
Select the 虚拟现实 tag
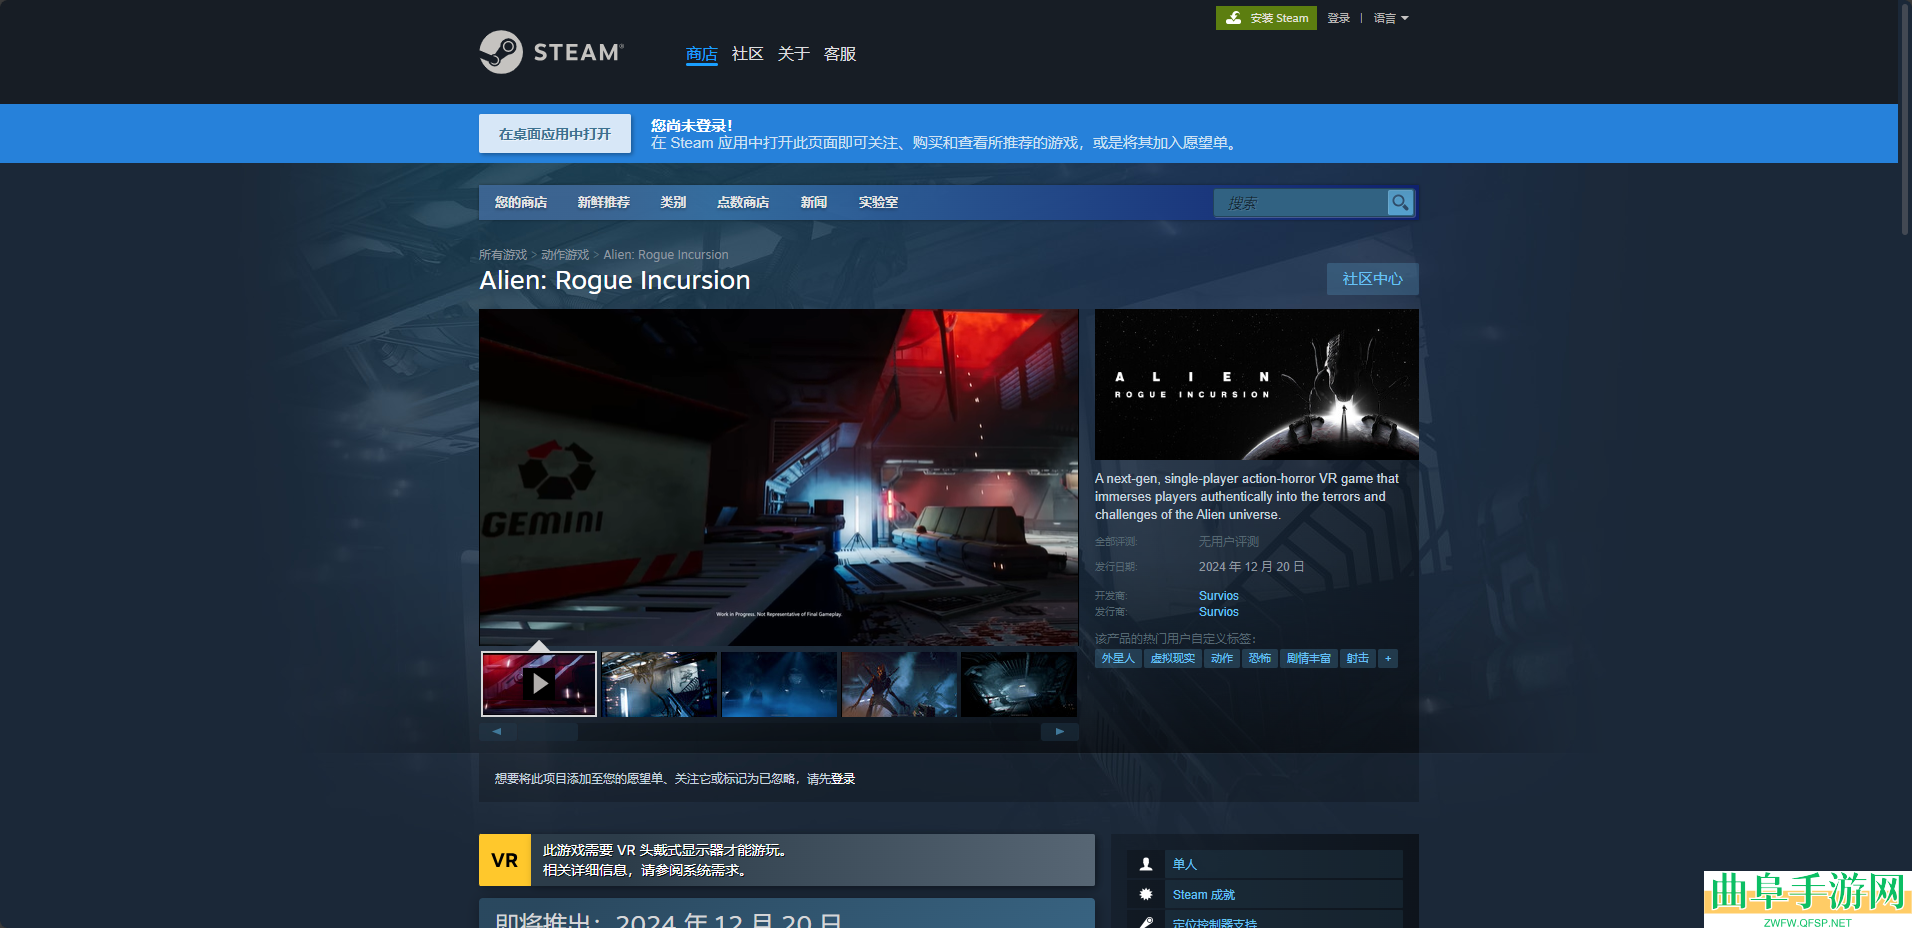pos(1173,658)
